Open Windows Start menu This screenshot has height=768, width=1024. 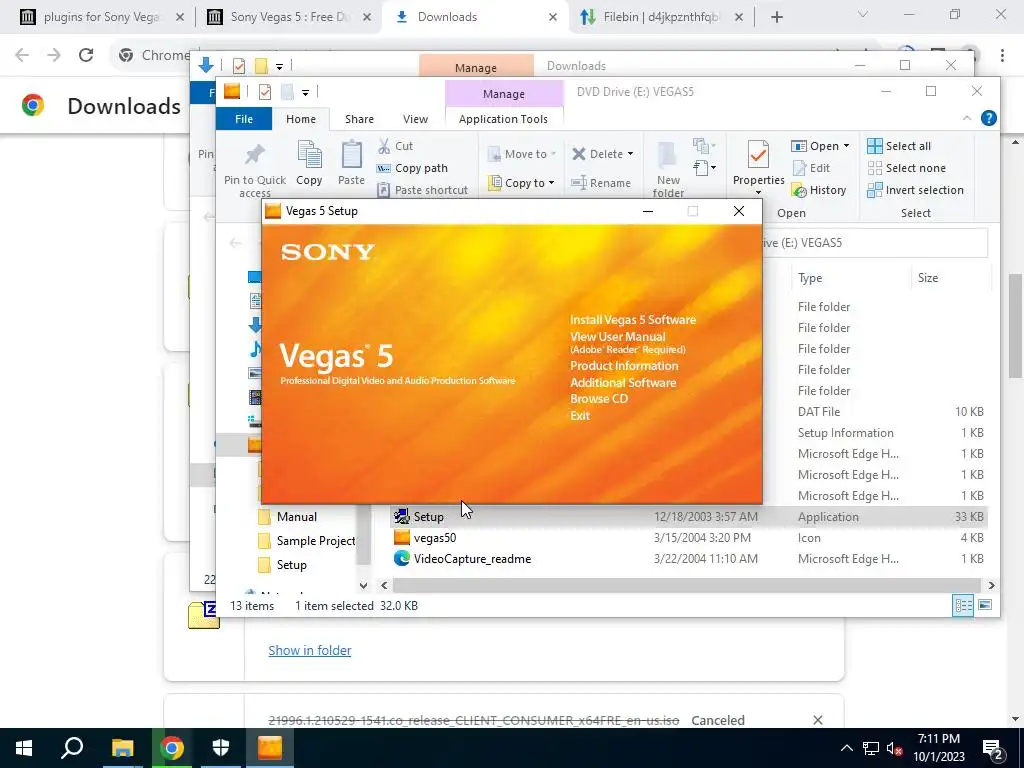(x=24, y=748)
